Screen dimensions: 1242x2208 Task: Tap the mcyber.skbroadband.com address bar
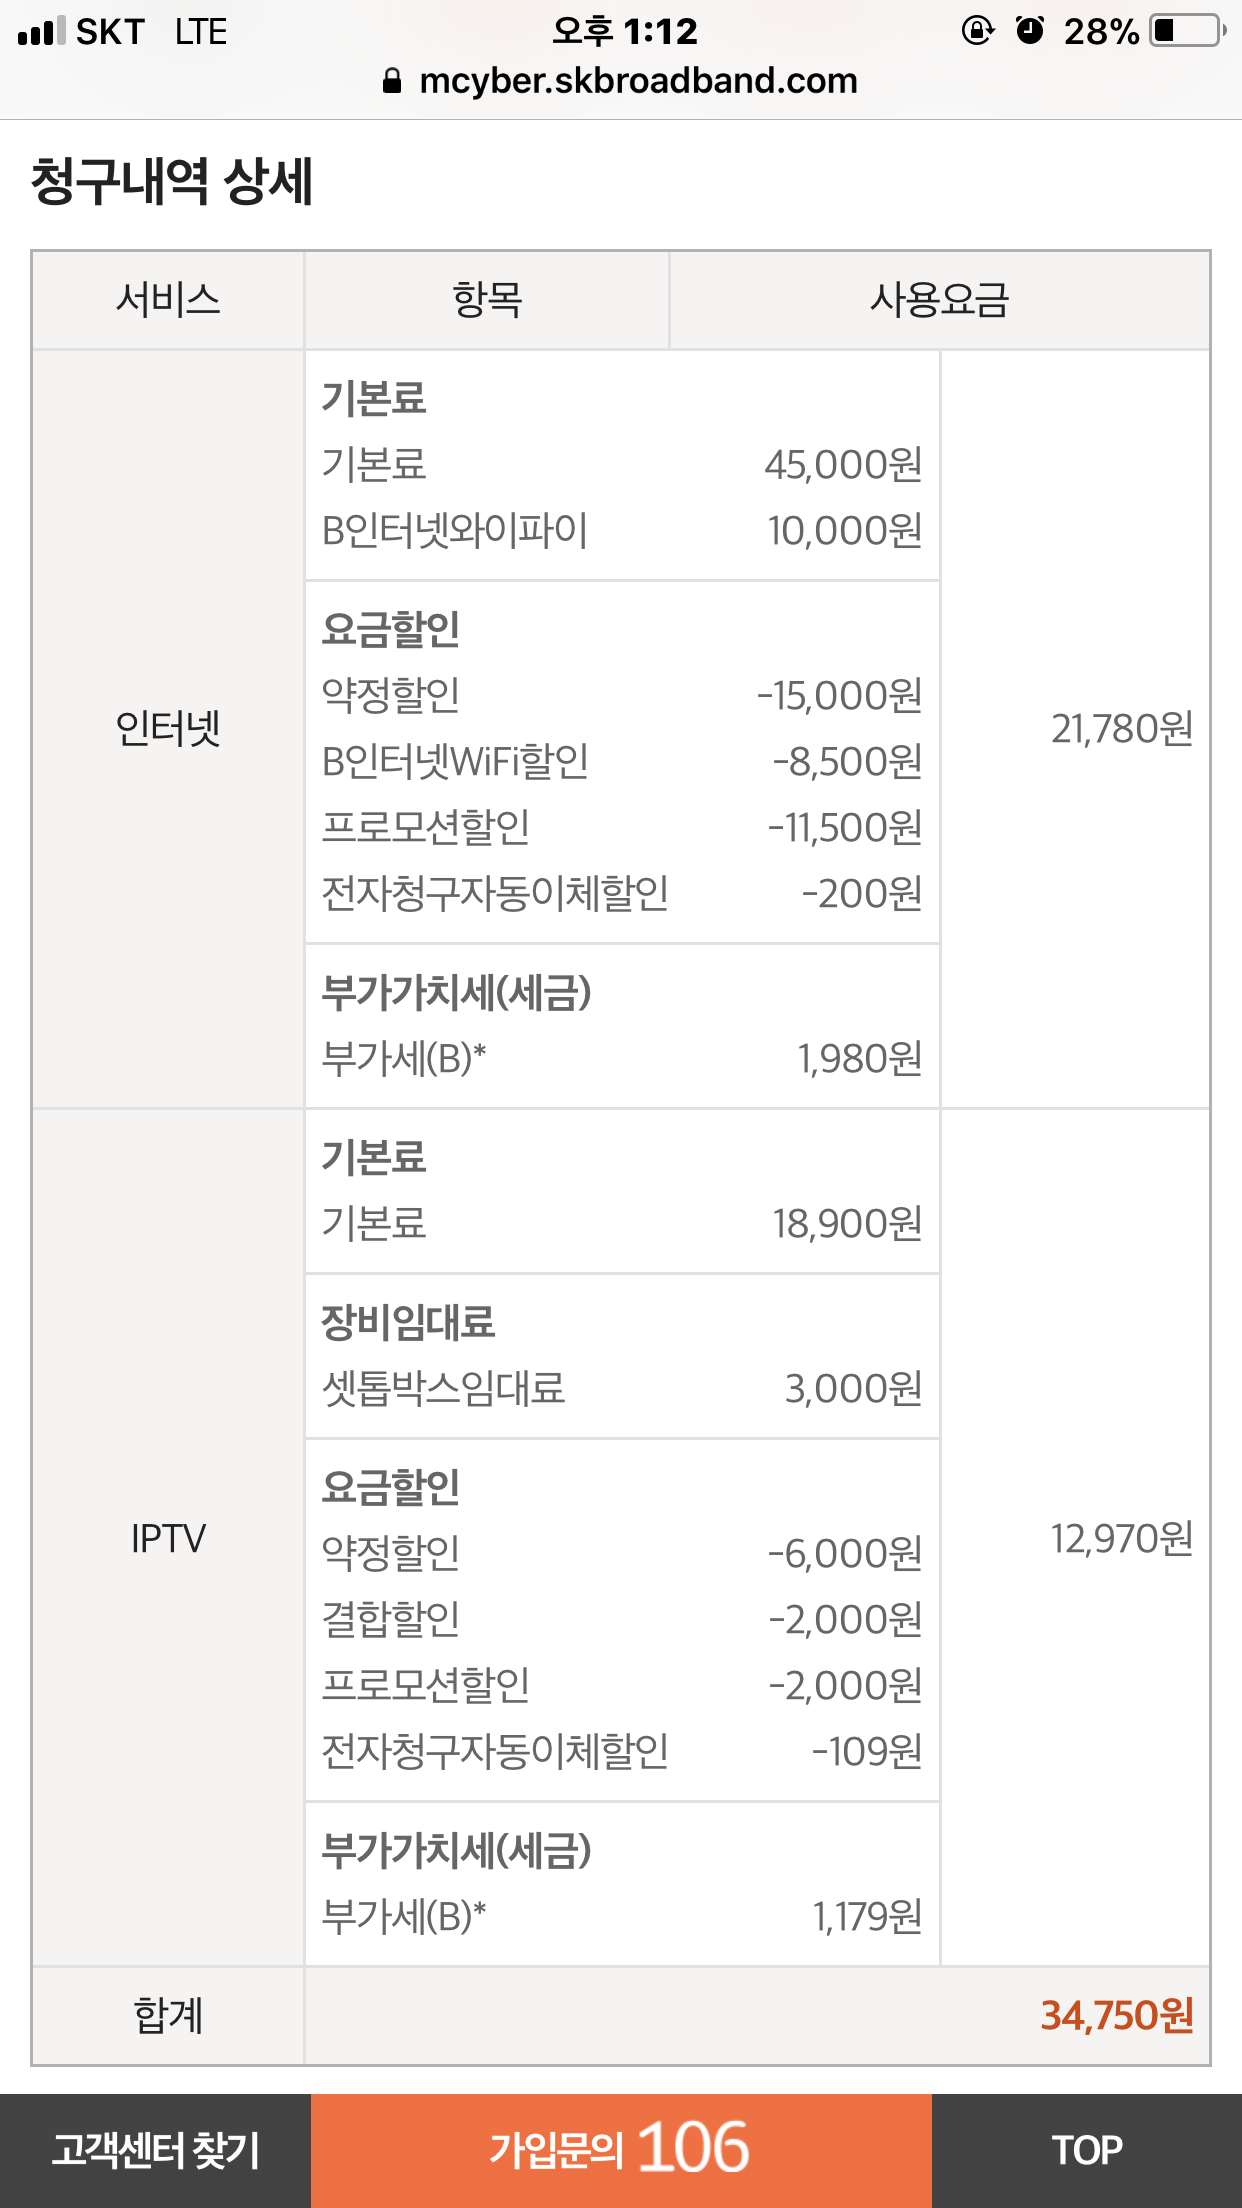coord(638,81)
